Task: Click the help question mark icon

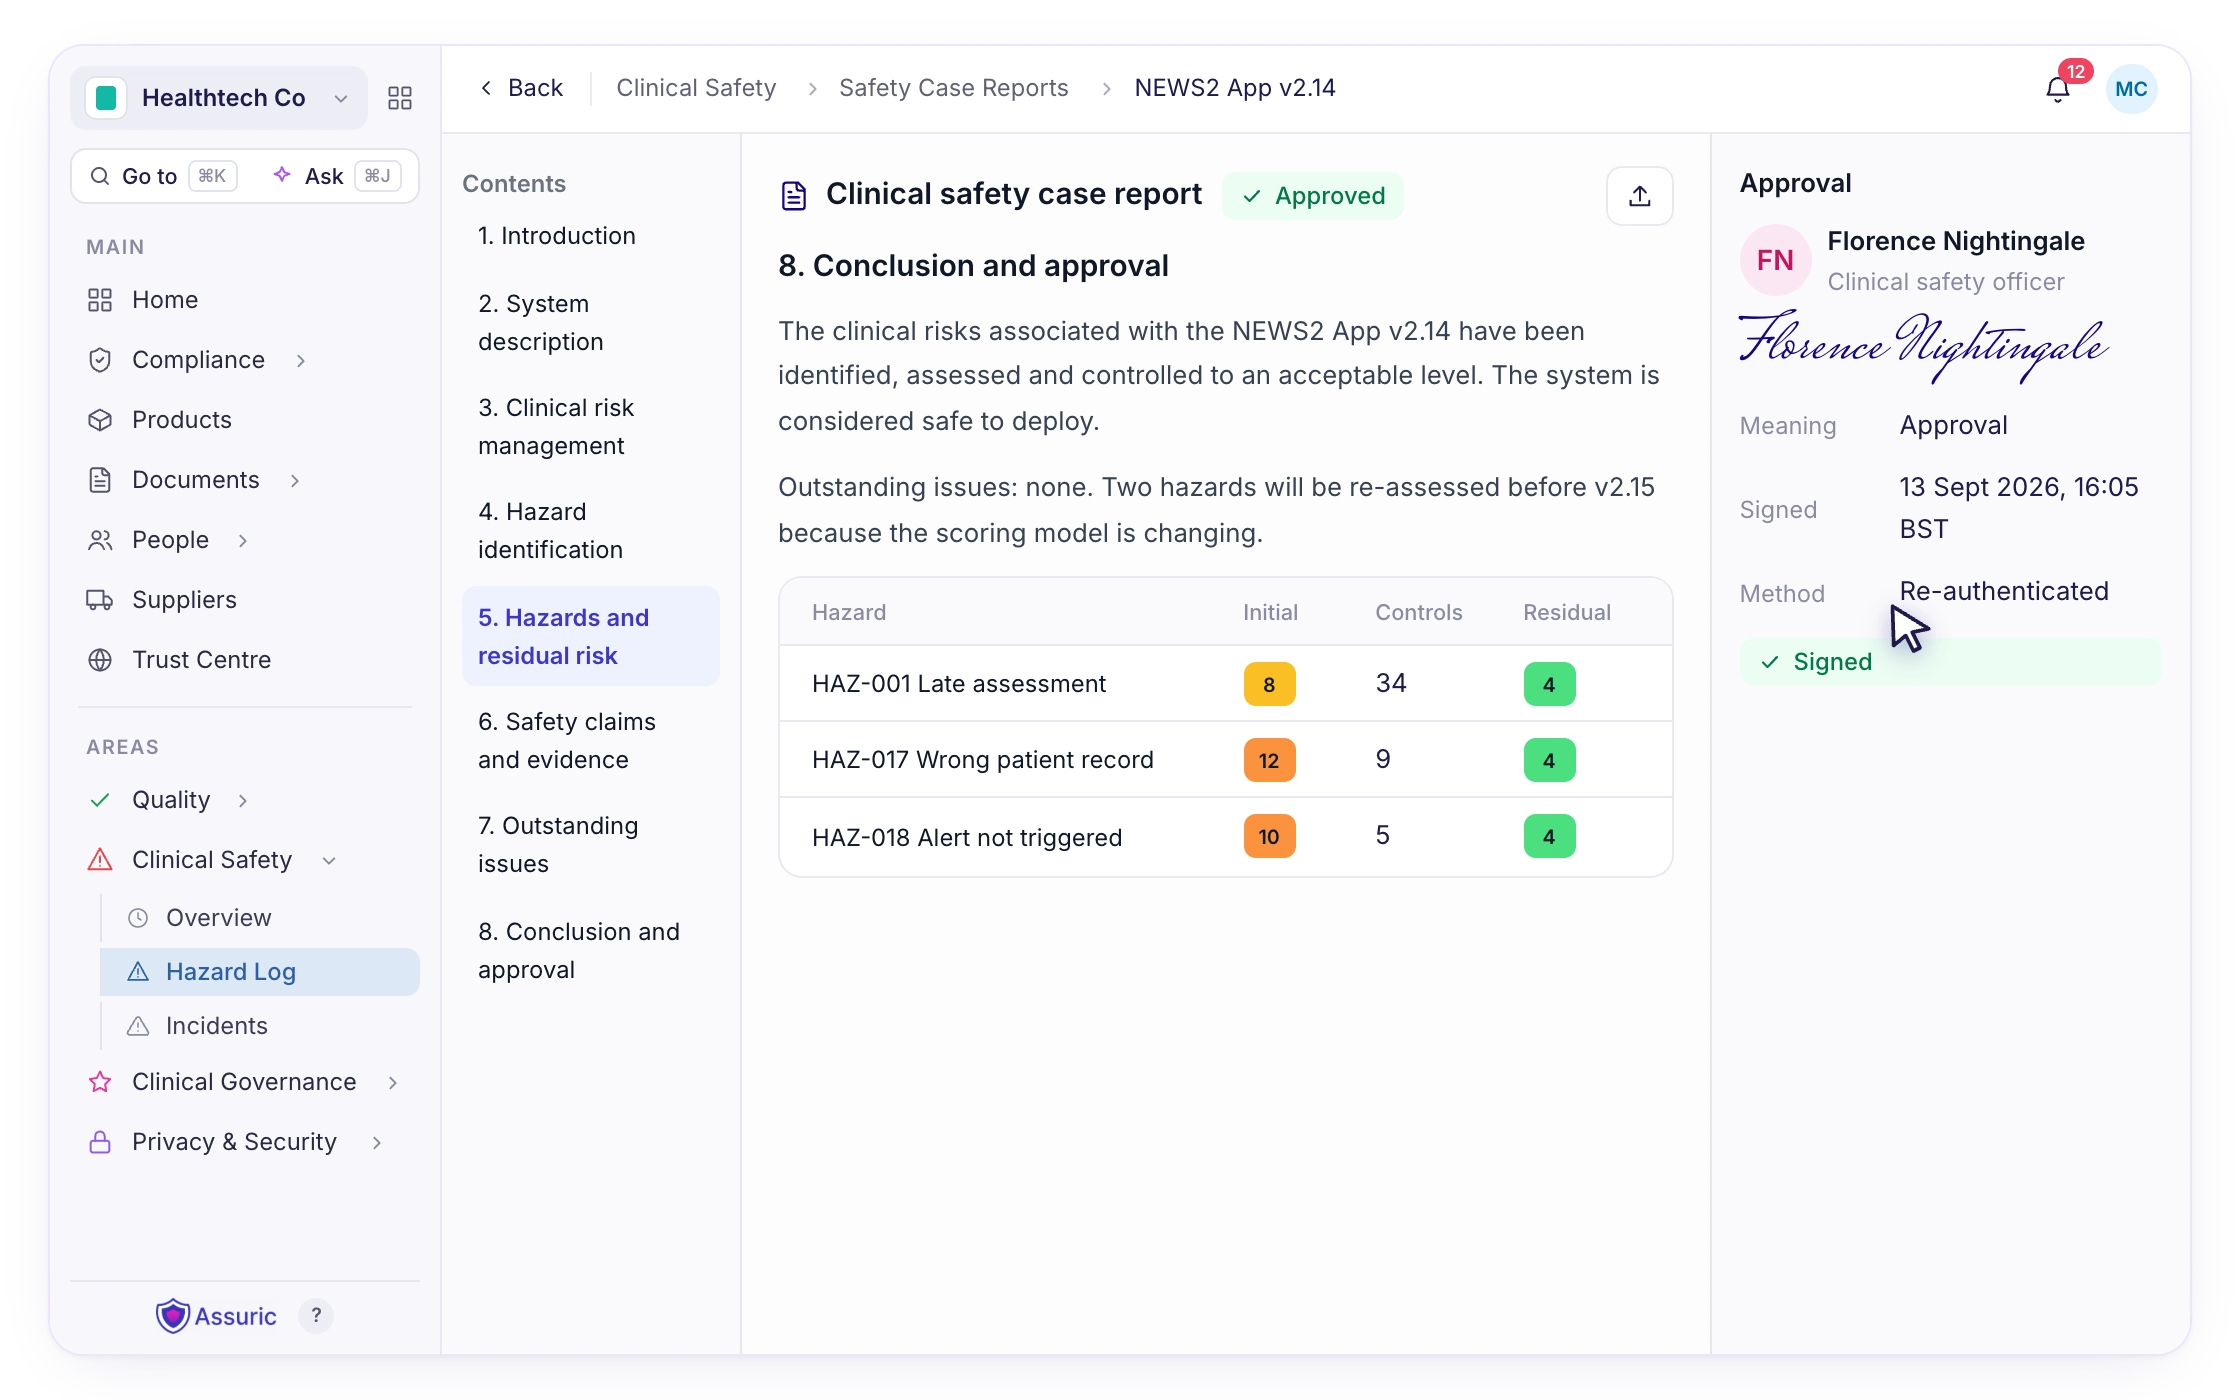Action: [316, 1316]
